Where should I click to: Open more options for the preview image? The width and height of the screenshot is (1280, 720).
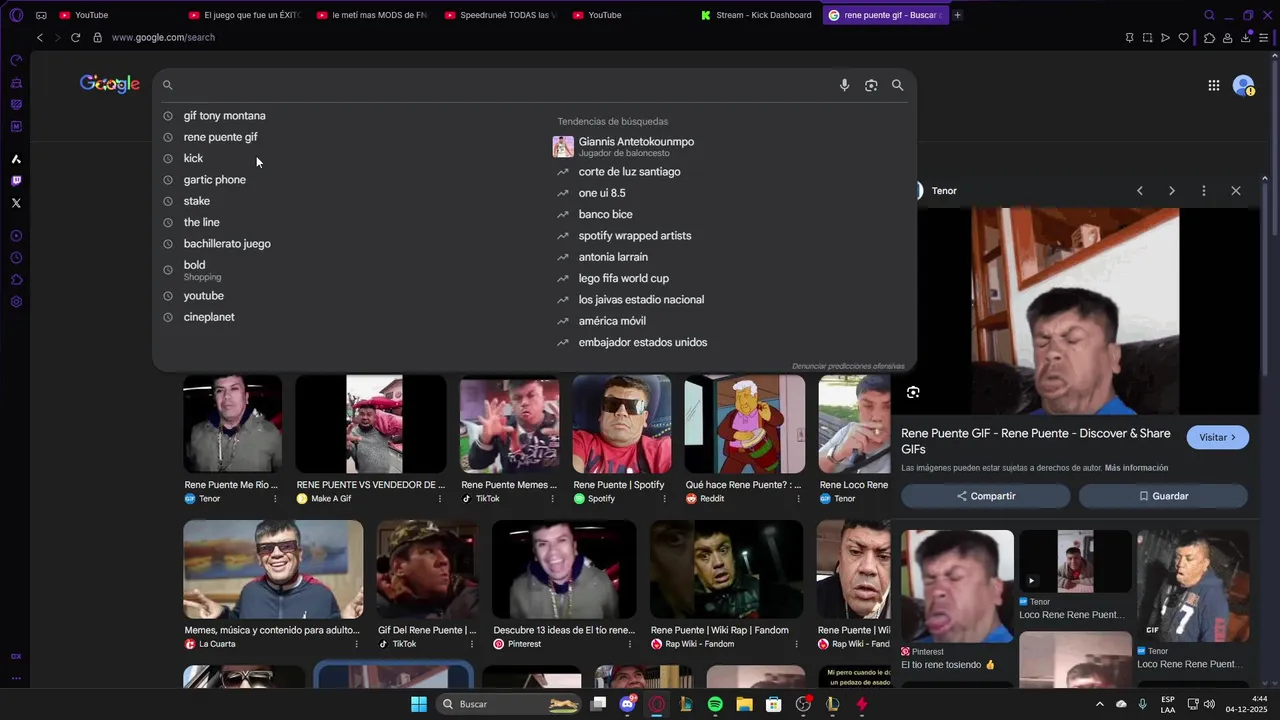pos(1203,191)
